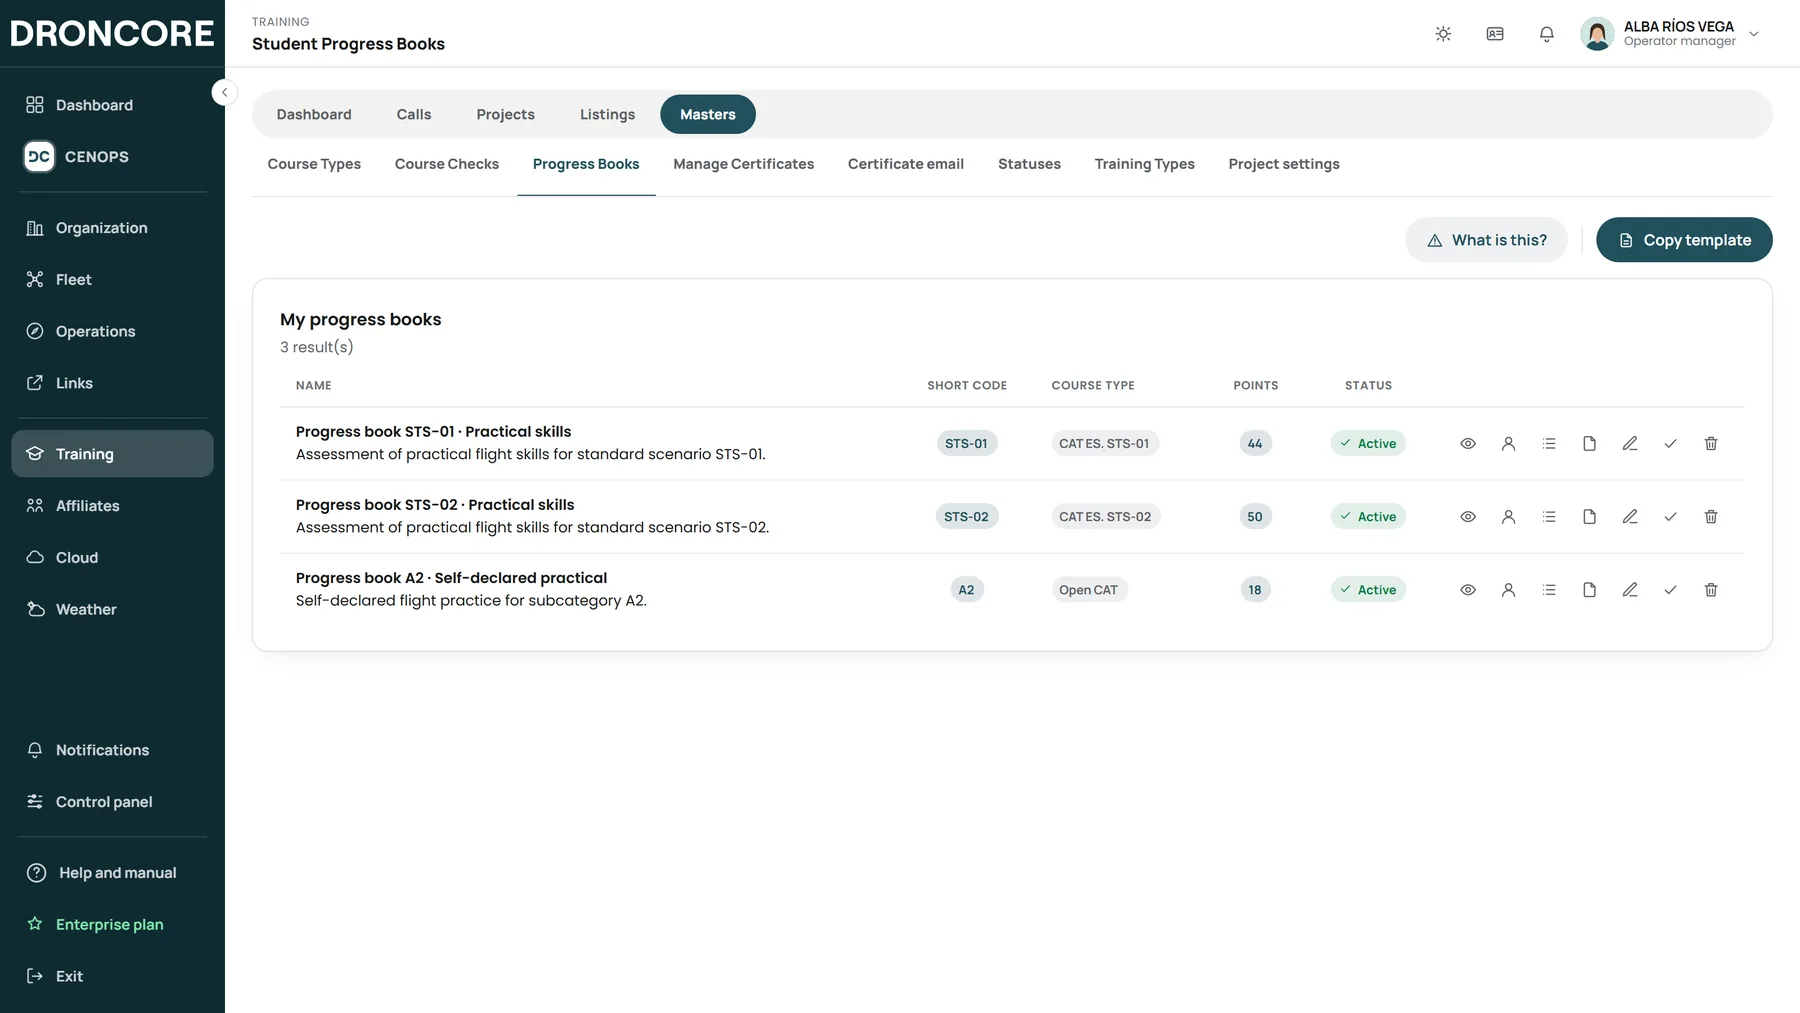Click the Copy template button

click(1684, 240)
